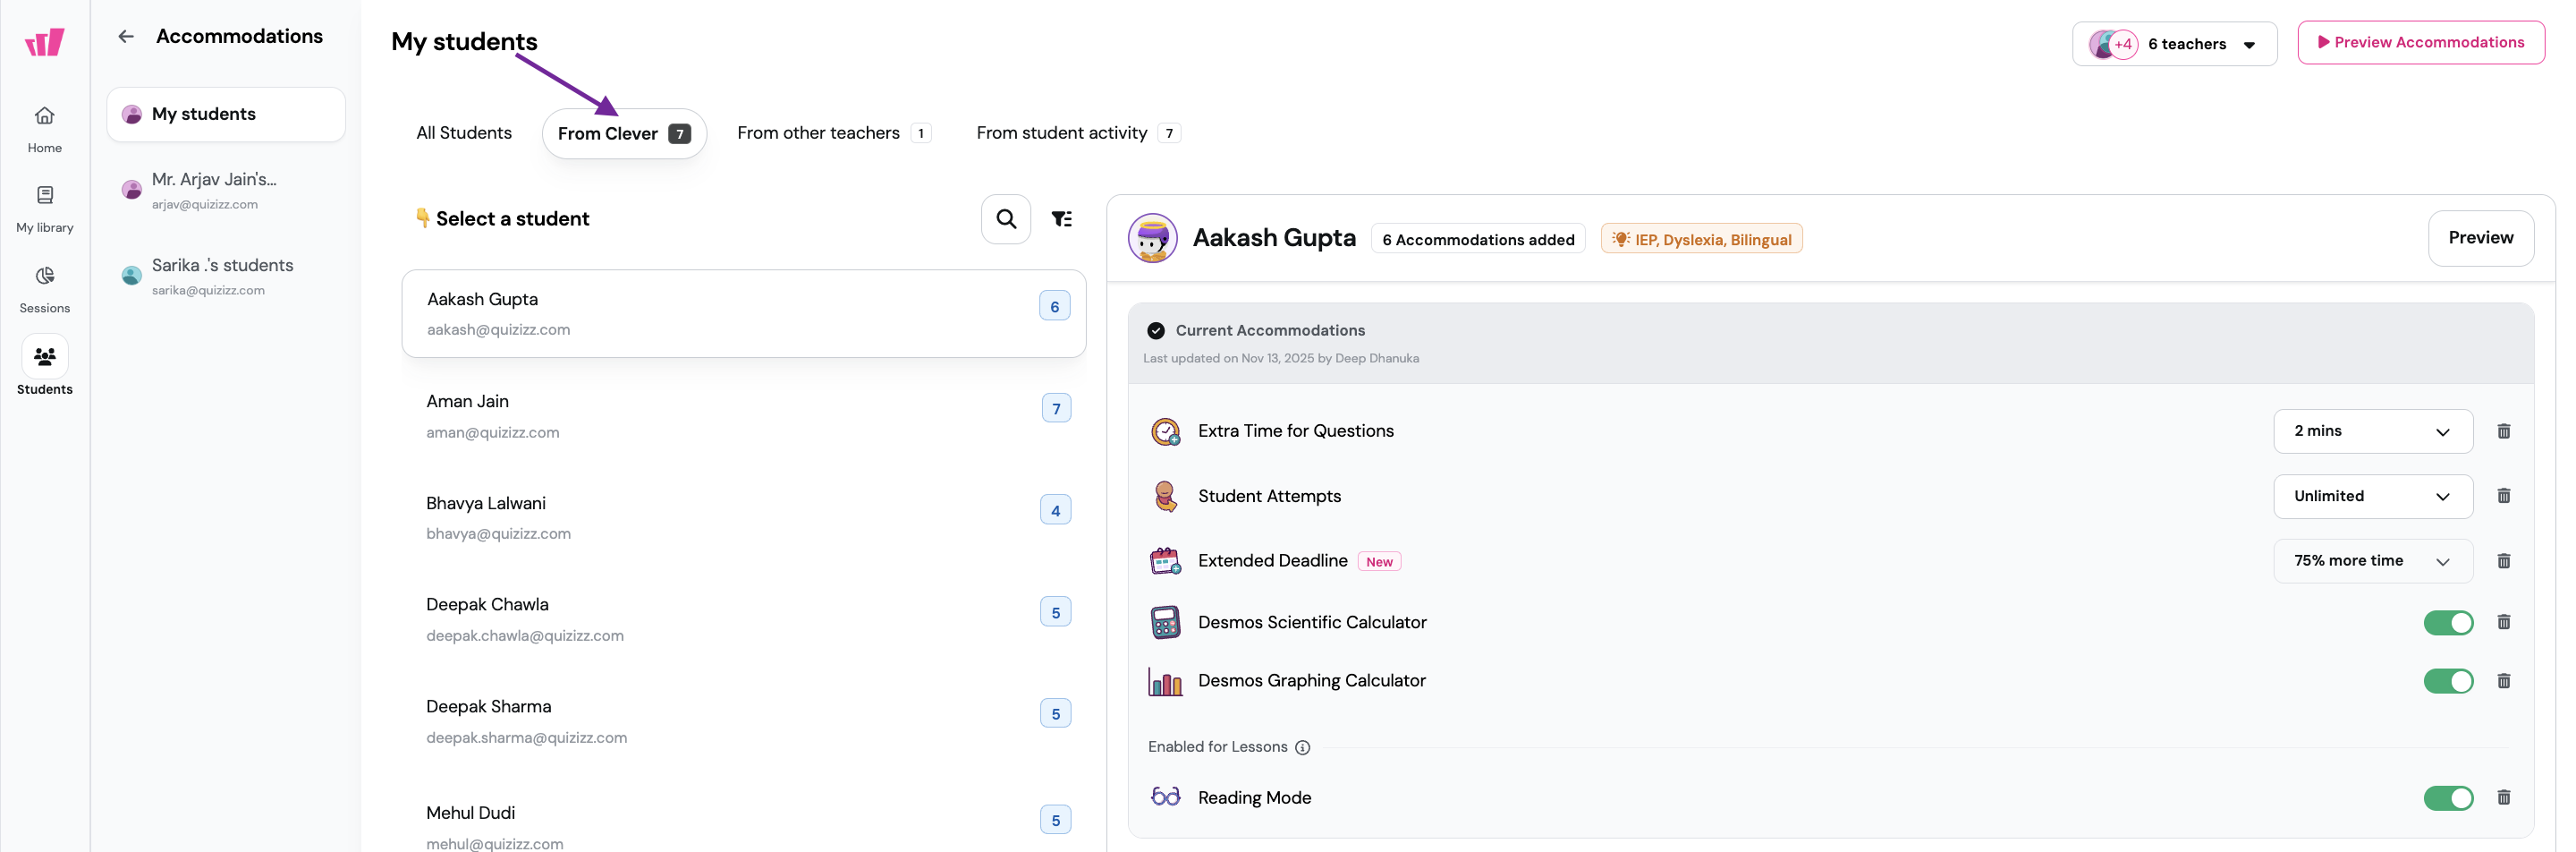Click the My students page heading

pyautogui.click(x=464, y=42)
